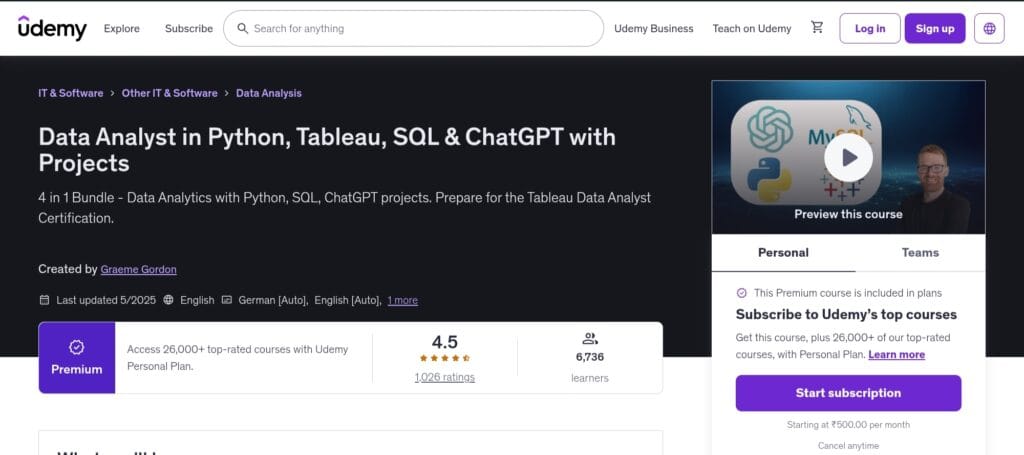Click the globe icon beside English
The width and height of the screenshot is (1024, 455).
click(x=168, y=300)
